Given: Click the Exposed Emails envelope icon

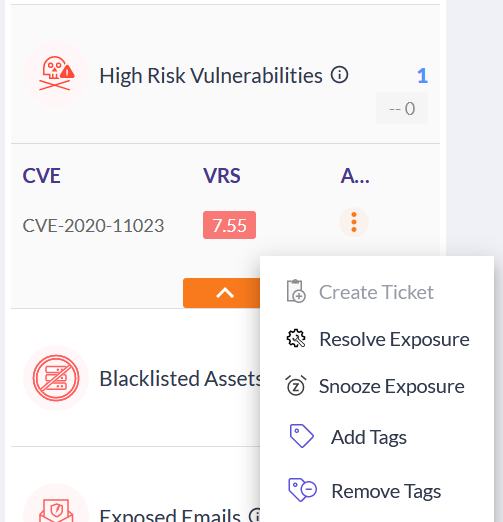Looking at the screenshot, I should 56,511.
